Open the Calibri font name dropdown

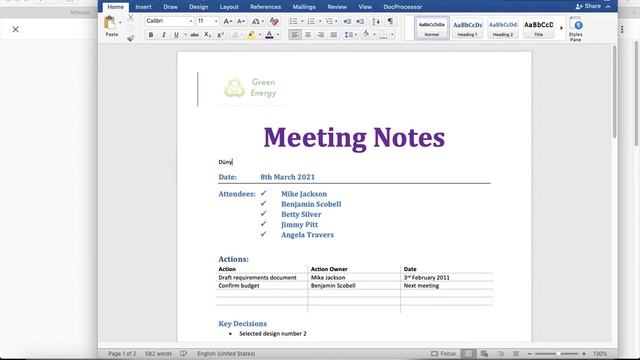(190, 21)
